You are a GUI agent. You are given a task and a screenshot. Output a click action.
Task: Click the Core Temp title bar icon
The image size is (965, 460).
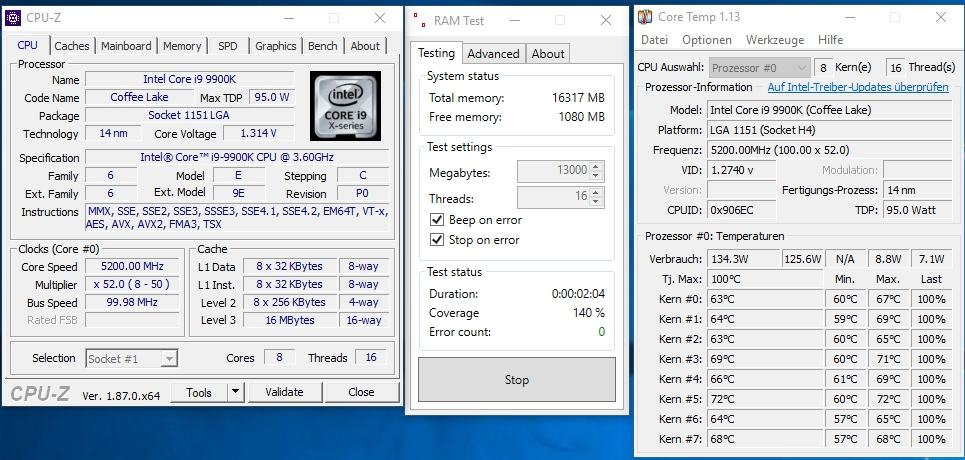pos(645,17)
